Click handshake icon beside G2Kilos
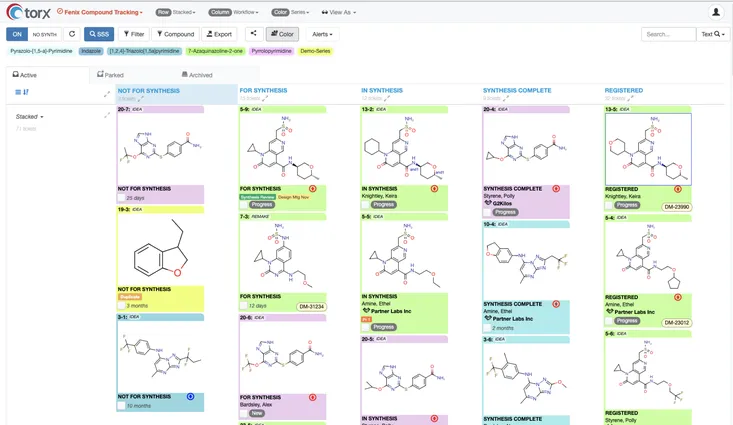 pos(488,203)
